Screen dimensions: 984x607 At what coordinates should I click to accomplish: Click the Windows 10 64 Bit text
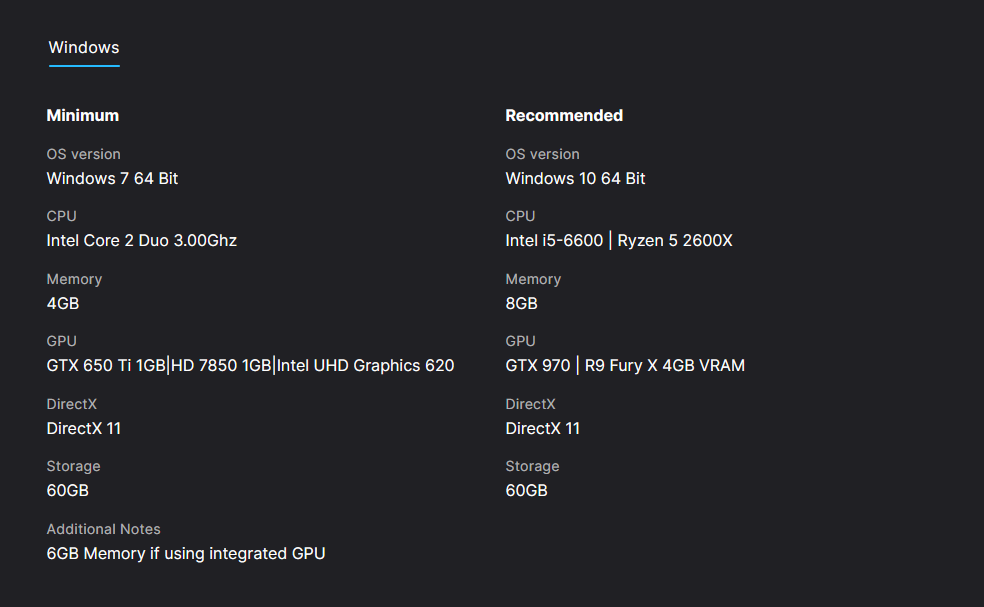(x=575, y=179)
